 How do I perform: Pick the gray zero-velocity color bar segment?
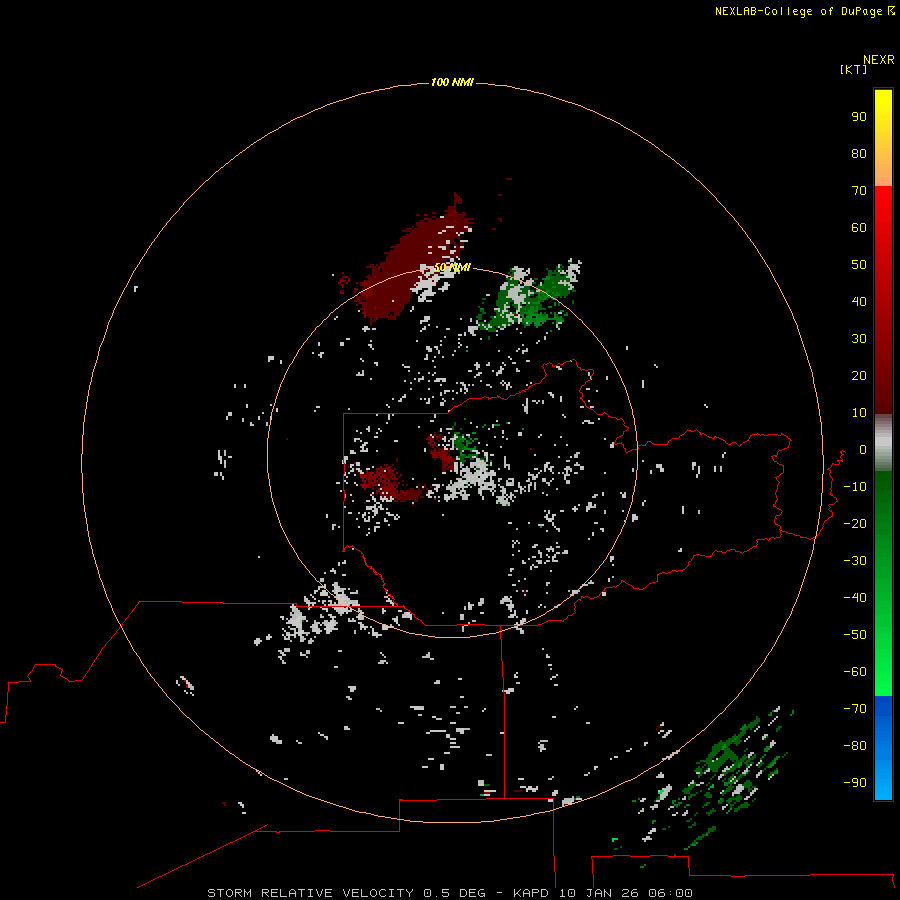click(x=883, y=443)
